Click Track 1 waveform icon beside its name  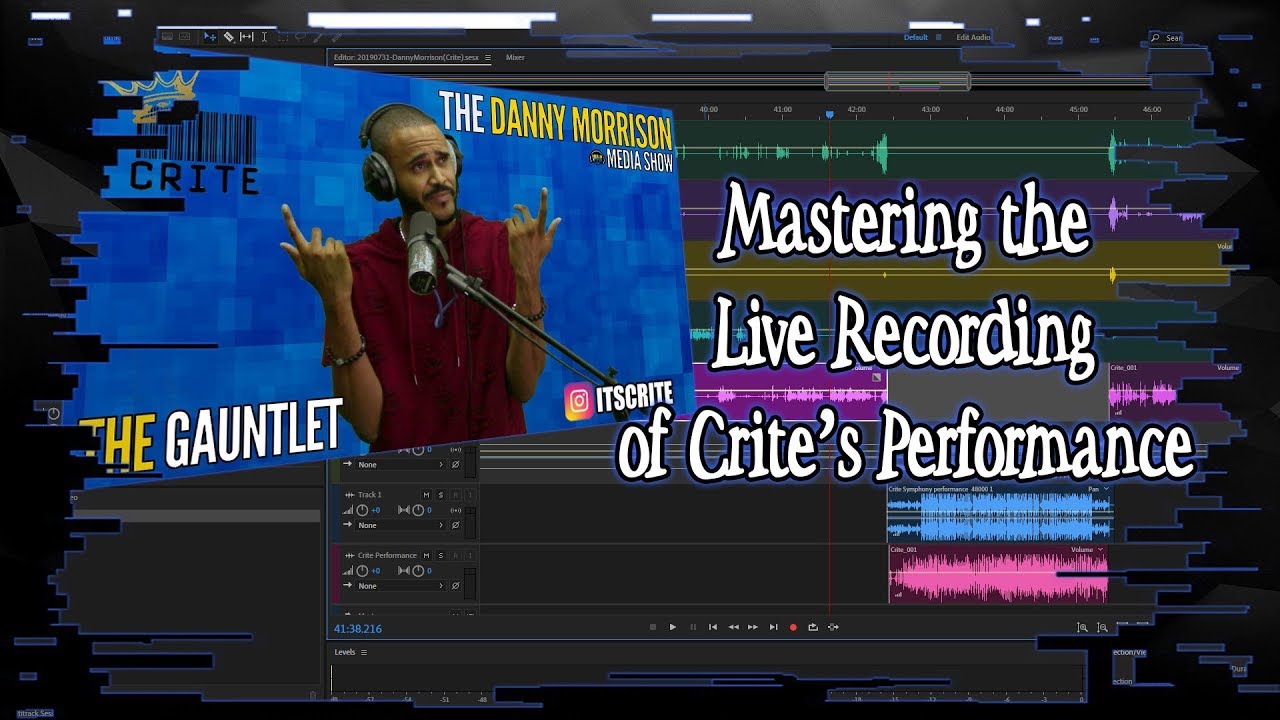(x=349, y=495)
